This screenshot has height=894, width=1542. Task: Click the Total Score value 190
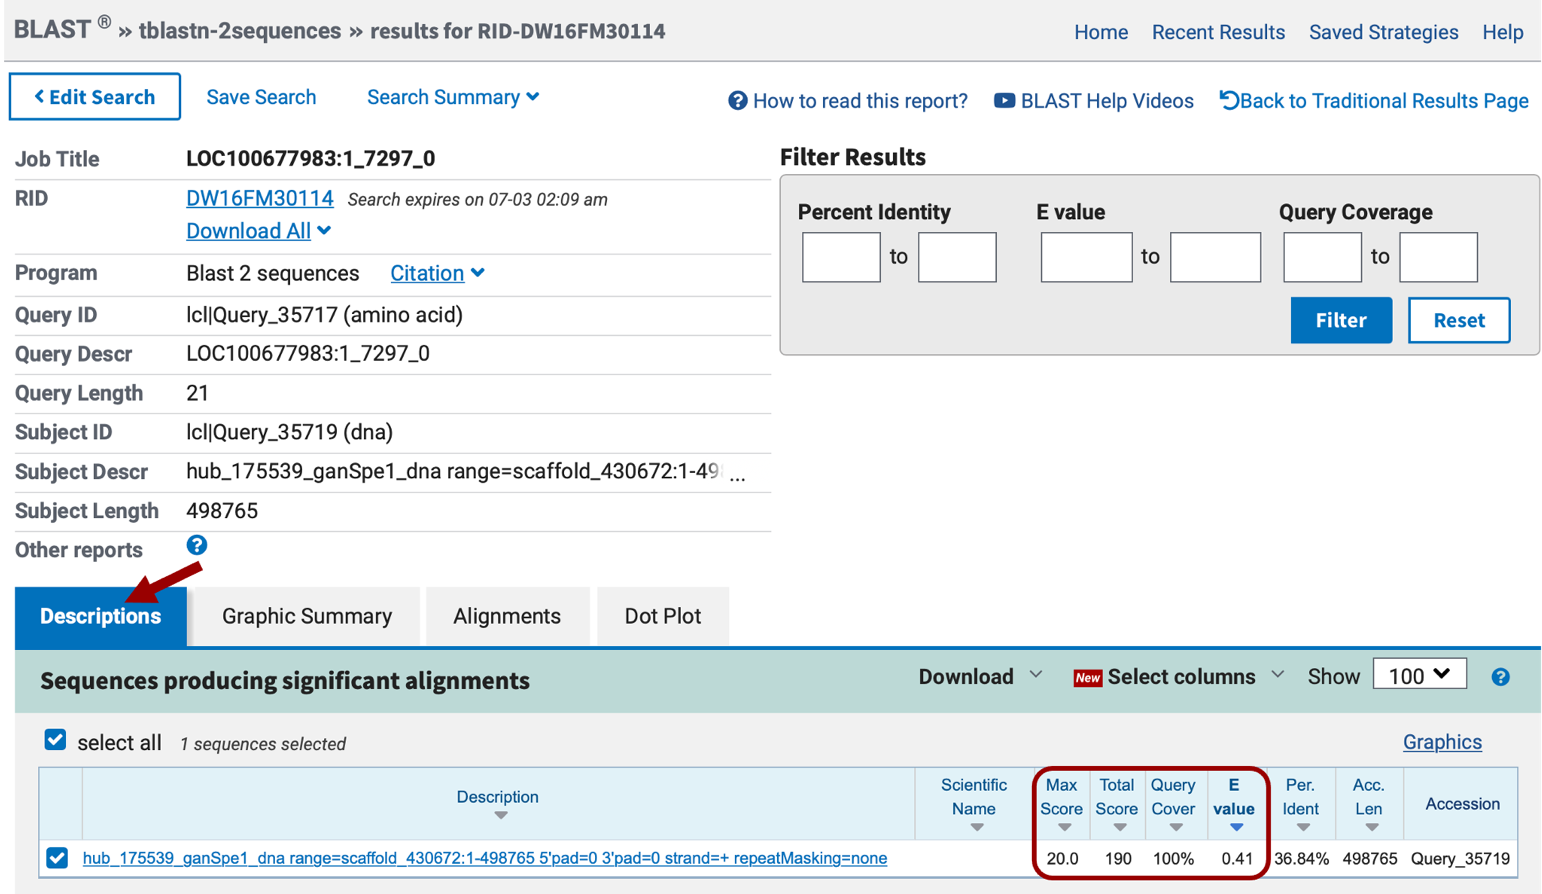[1118, 858]
